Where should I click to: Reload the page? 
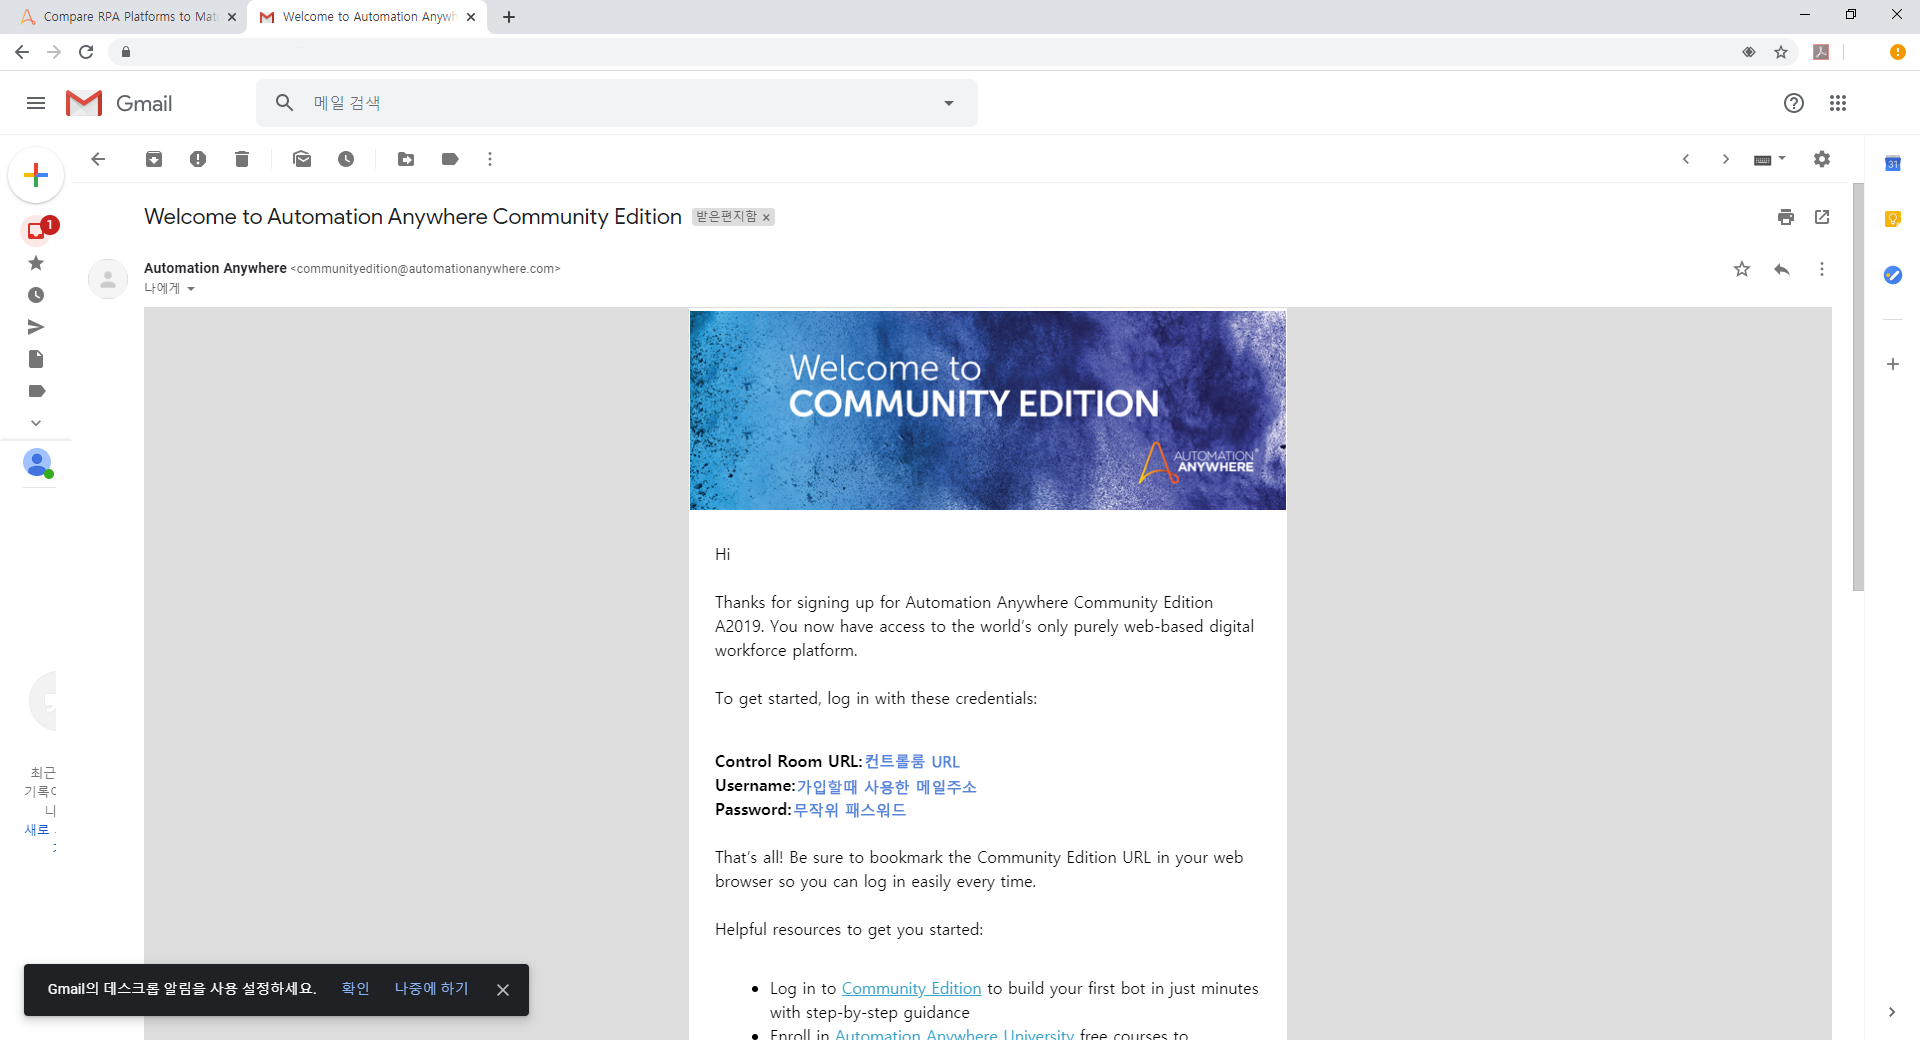[86, 52]
